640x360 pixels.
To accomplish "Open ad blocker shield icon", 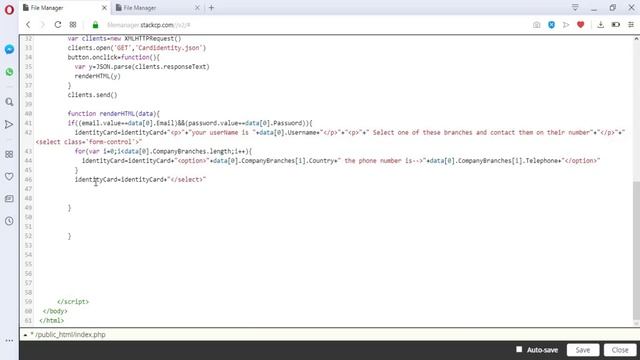I will 551,25.
